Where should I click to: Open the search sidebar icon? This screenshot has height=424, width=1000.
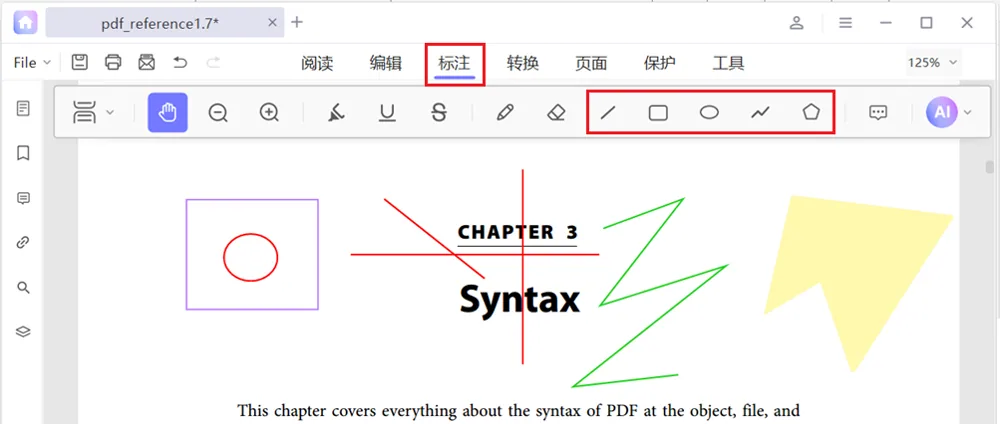[x=24, y=288]
